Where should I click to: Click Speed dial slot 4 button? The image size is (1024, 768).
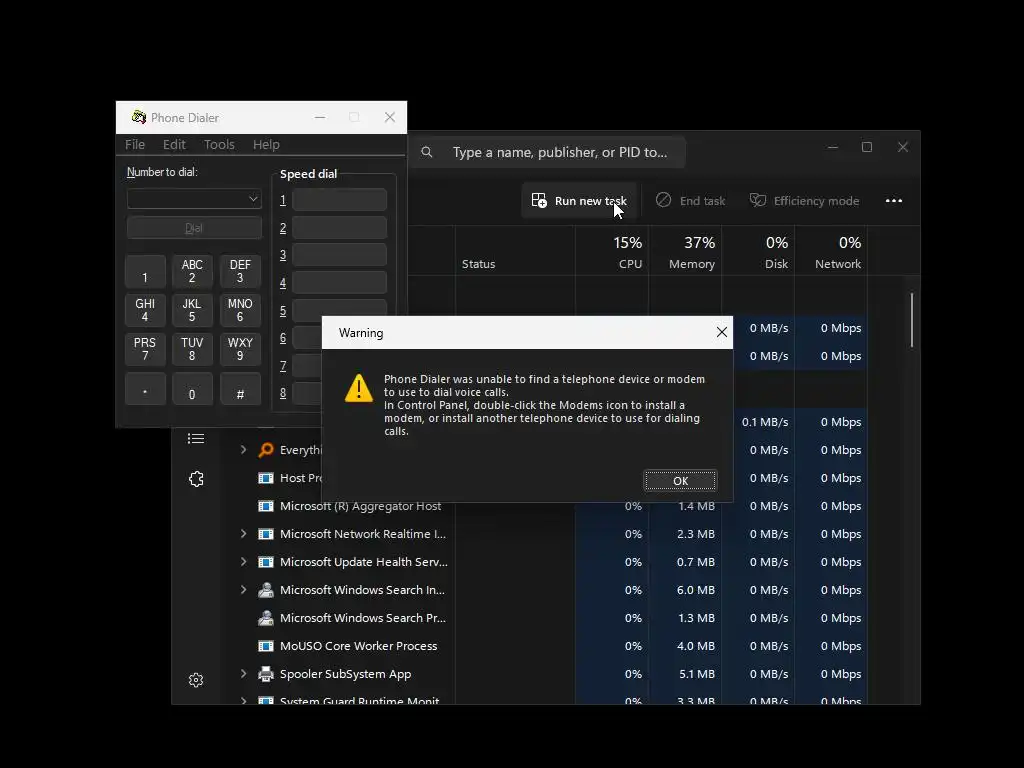pos(340,283)
